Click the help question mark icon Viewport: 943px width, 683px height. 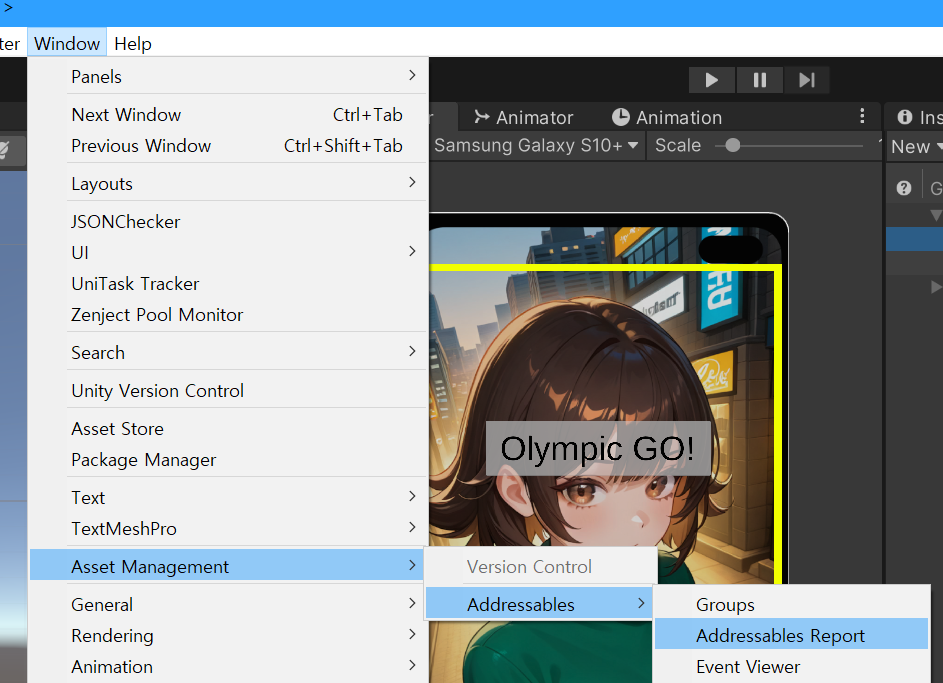903,188
